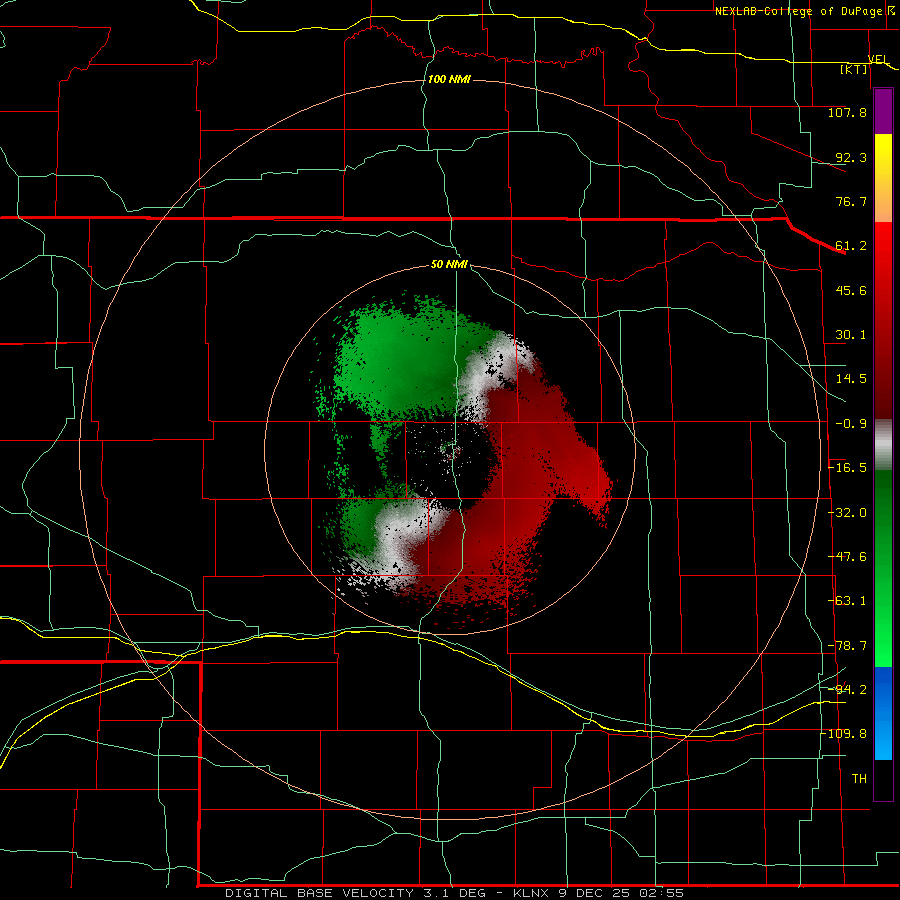Pick the gray near-zero segment of the color bar
900x900 pixels.
point(883,445)
